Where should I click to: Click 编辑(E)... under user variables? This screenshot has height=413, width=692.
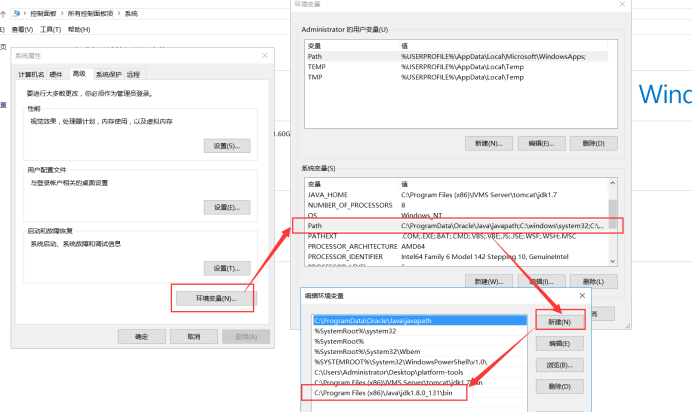[541, 143]
